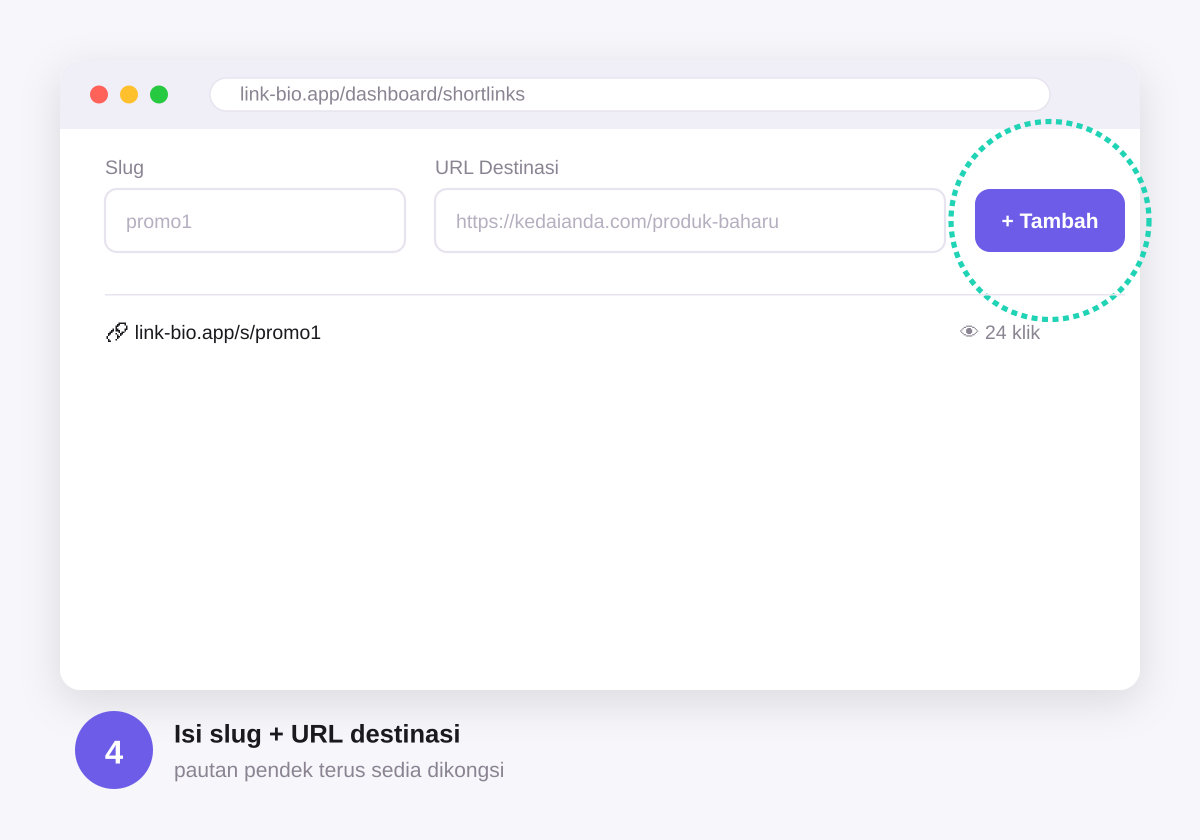Maximize the window with the green button
This screenshot has width=1200, height=840.
pyautogui.click(x=159, y=94)
